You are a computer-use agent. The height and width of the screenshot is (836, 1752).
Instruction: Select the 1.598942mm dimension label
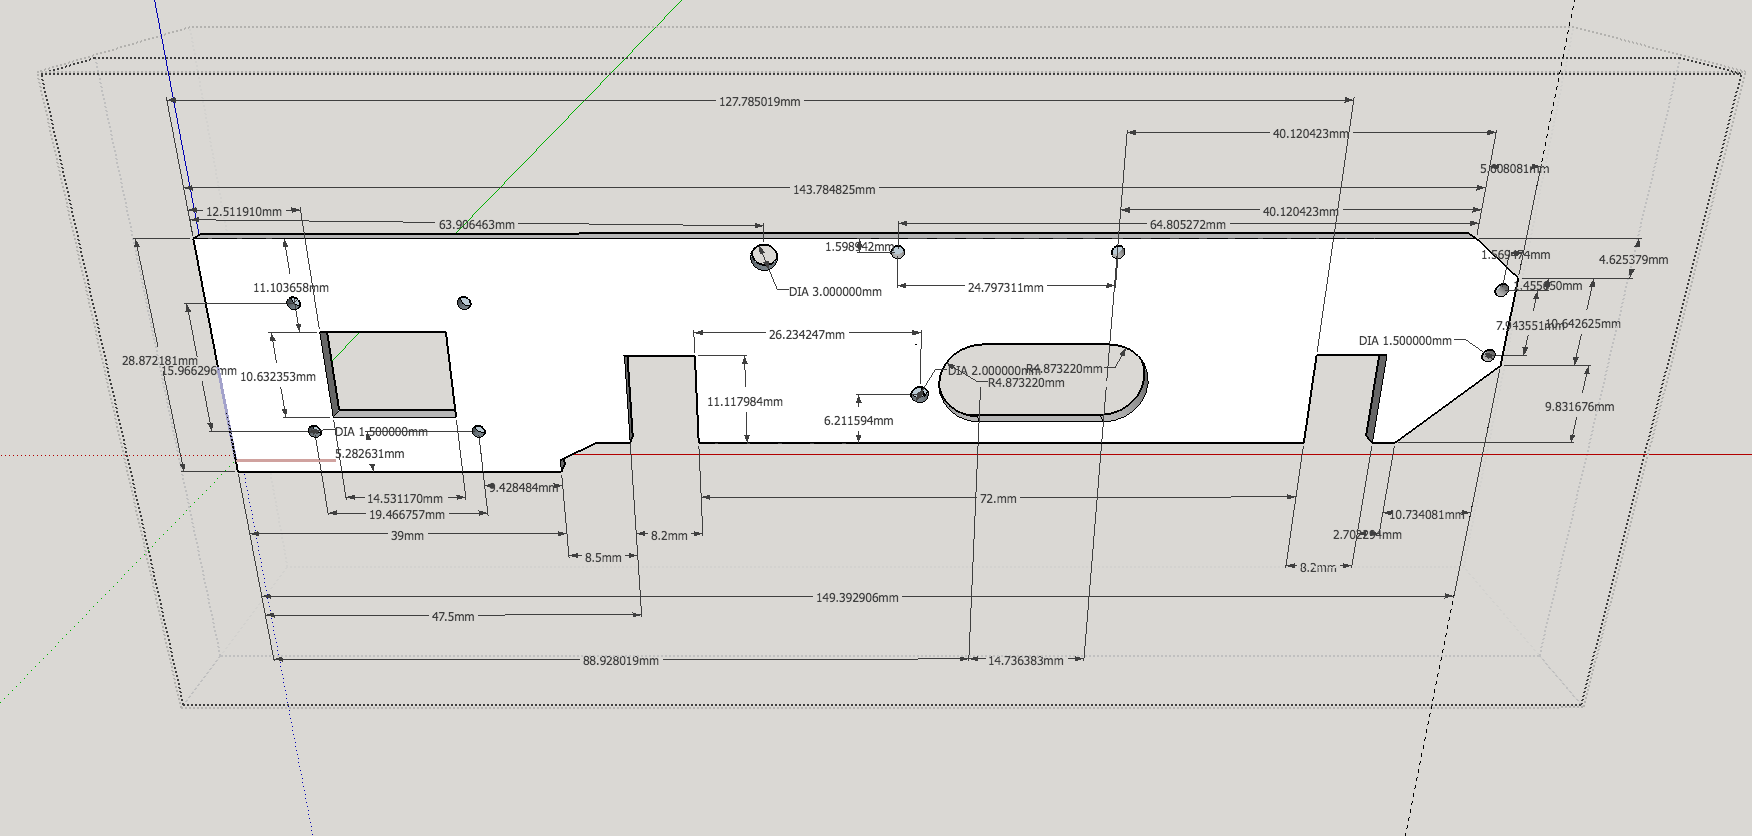[x=859, y=247]
